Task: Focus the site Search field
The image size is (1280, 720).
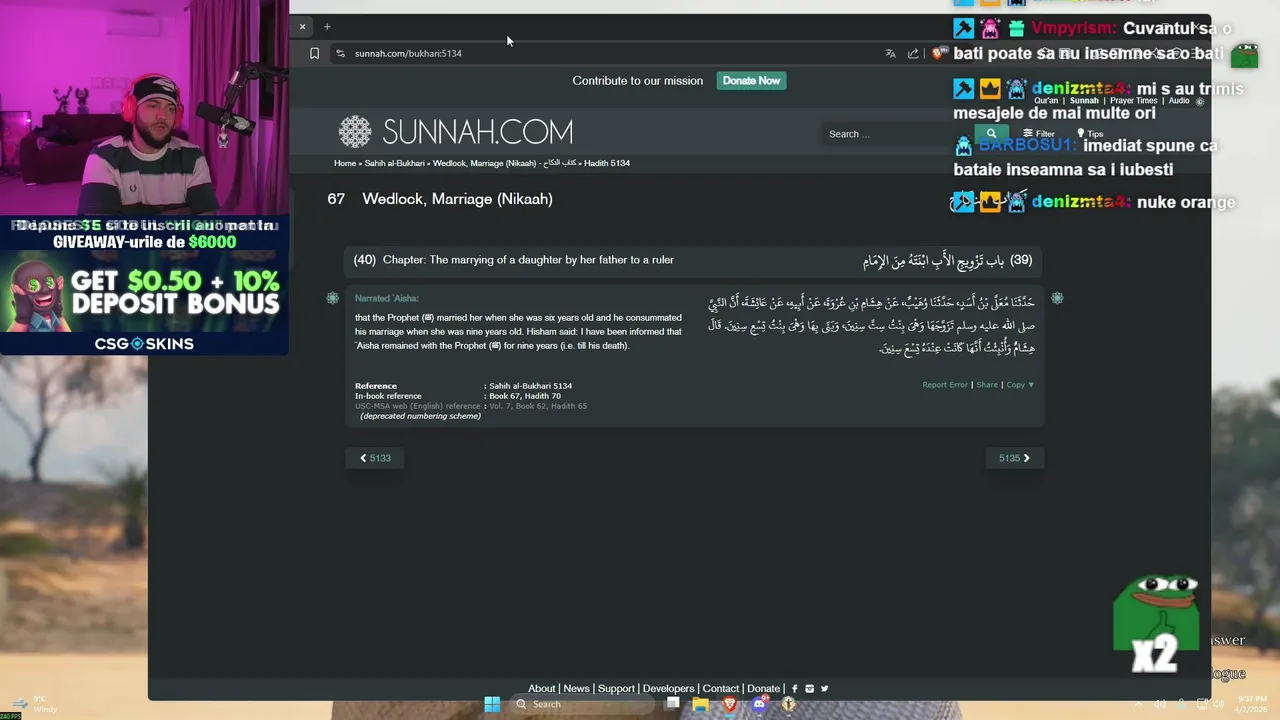Action: tap(898, 134)
